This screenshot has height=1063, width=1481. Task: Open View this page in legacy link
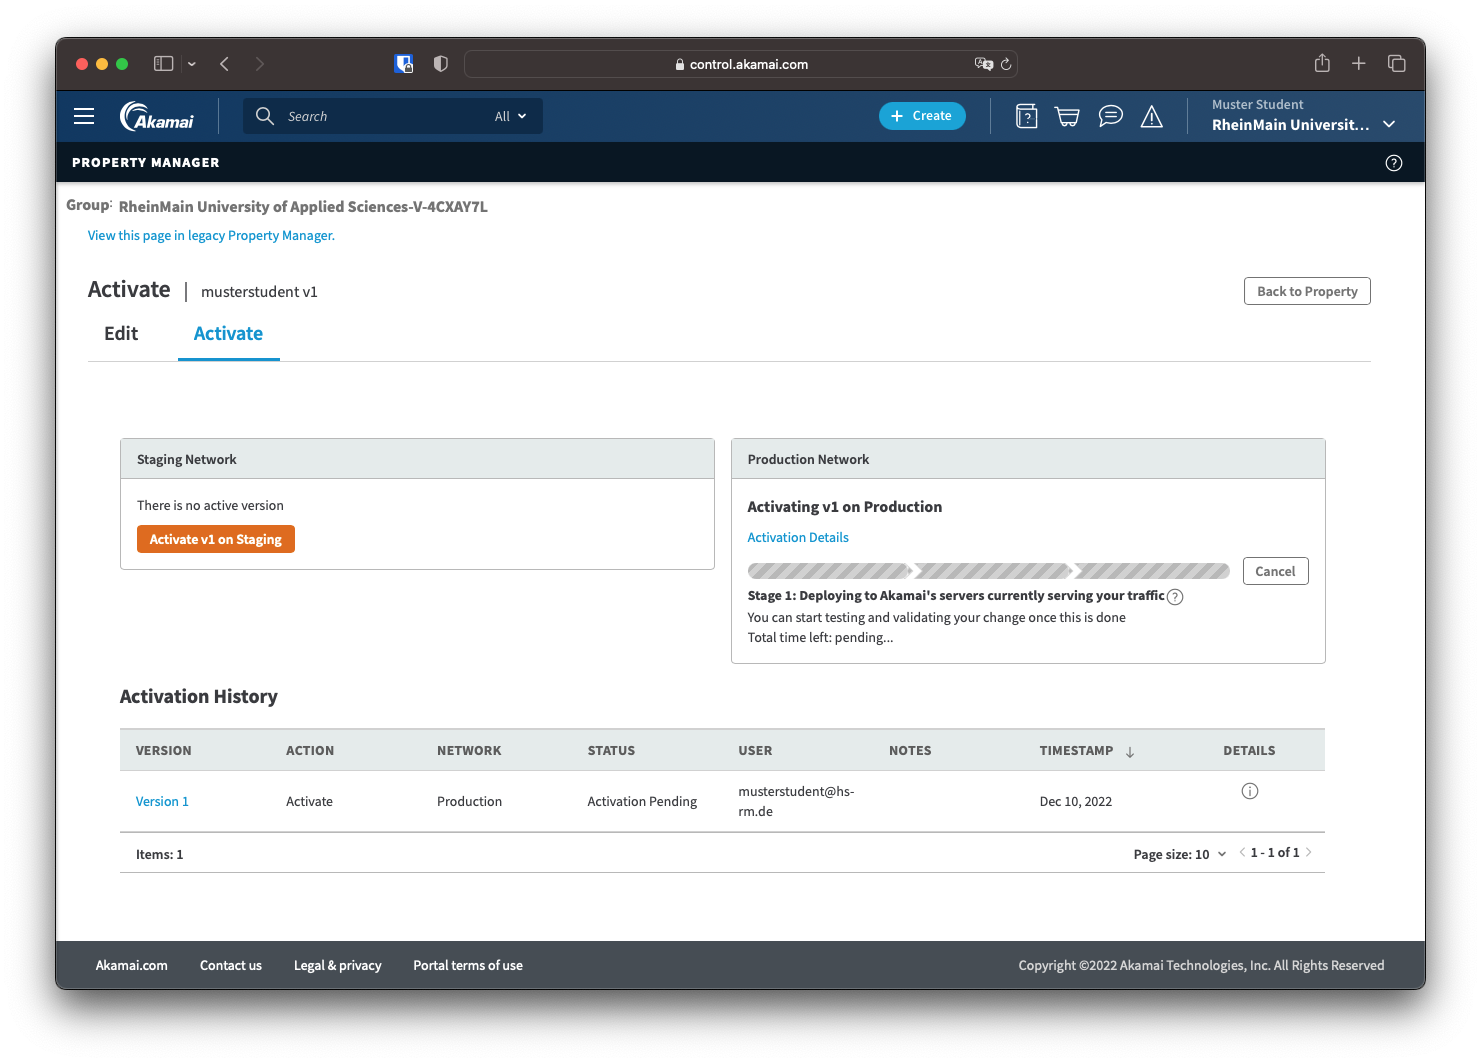(x=211, y=236)
